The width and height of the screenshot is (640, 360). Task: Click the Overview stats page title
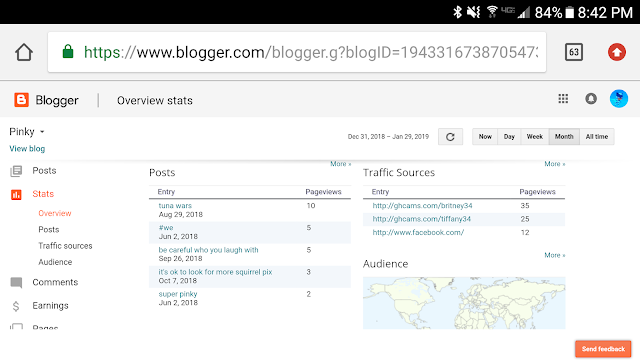click(155, 100)
